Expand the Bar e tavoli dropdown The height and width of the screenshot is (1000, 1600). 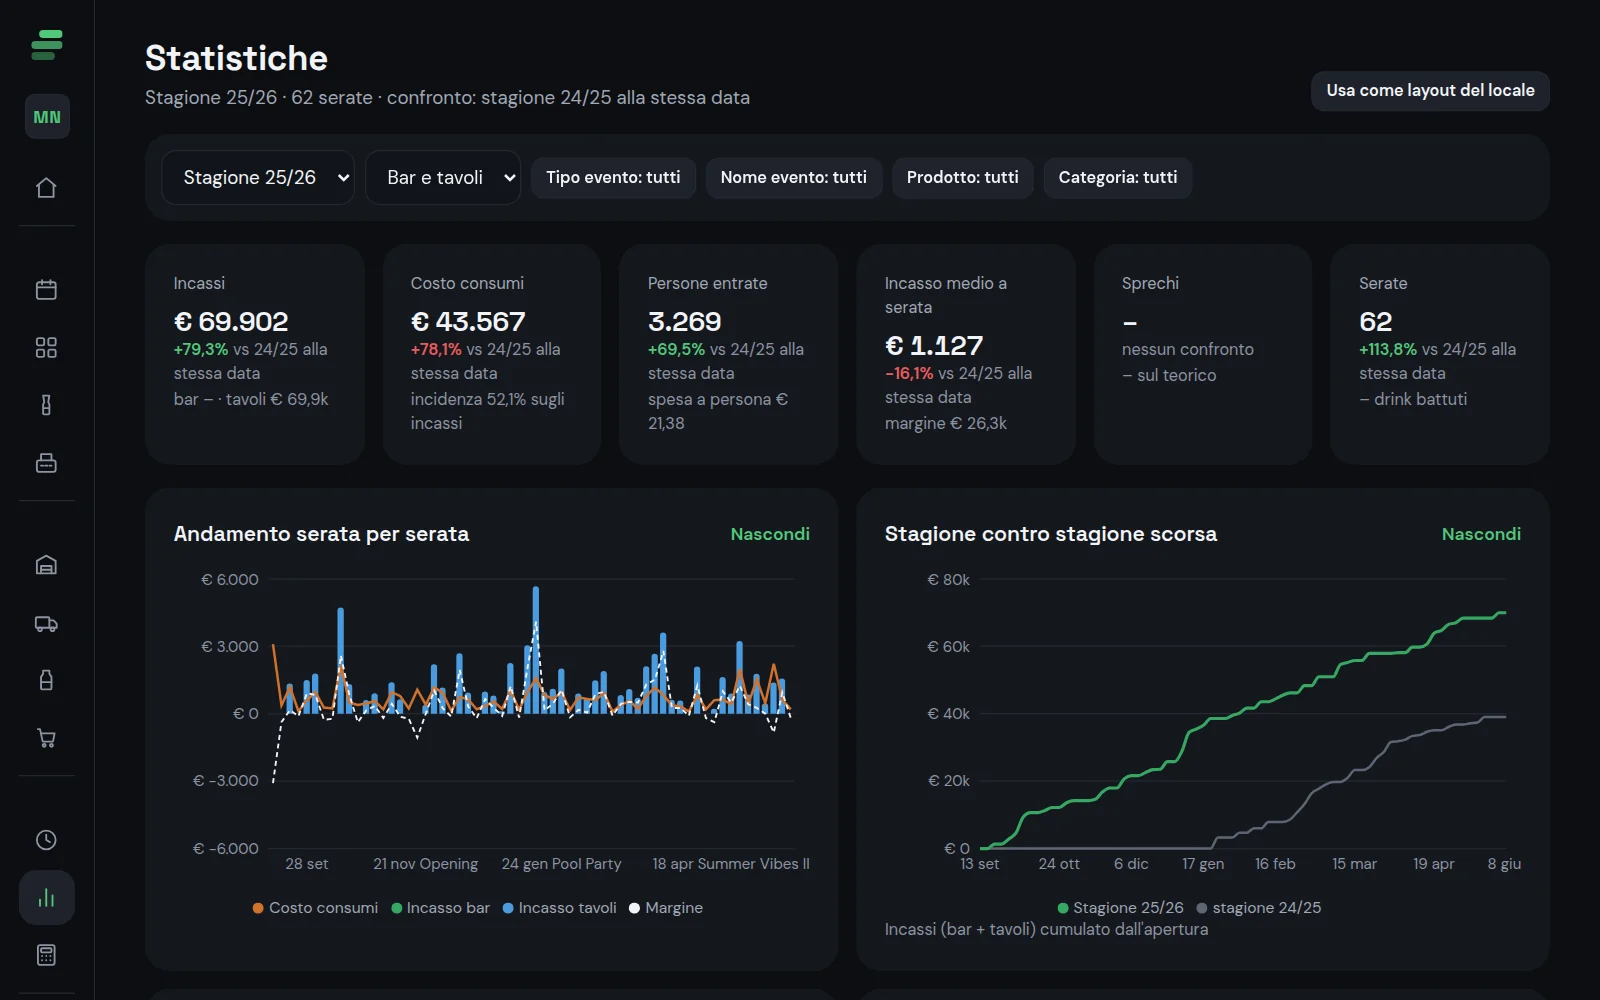point(443,177)
